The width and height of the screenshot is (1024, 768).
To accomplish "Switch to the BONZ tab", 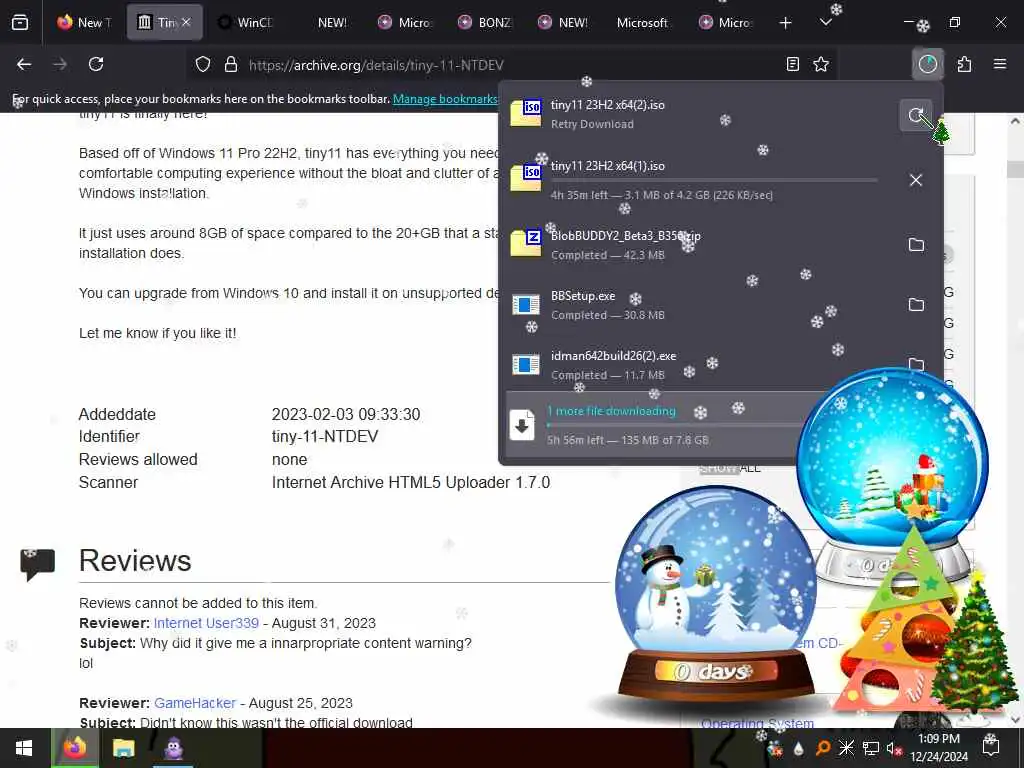I will click(x=485, y=22).
